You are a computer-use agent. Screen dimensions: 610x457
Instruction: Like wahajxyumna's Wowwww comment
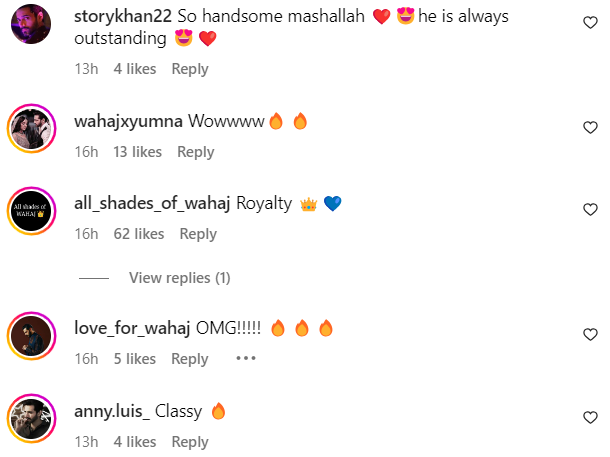click(590, 128)
